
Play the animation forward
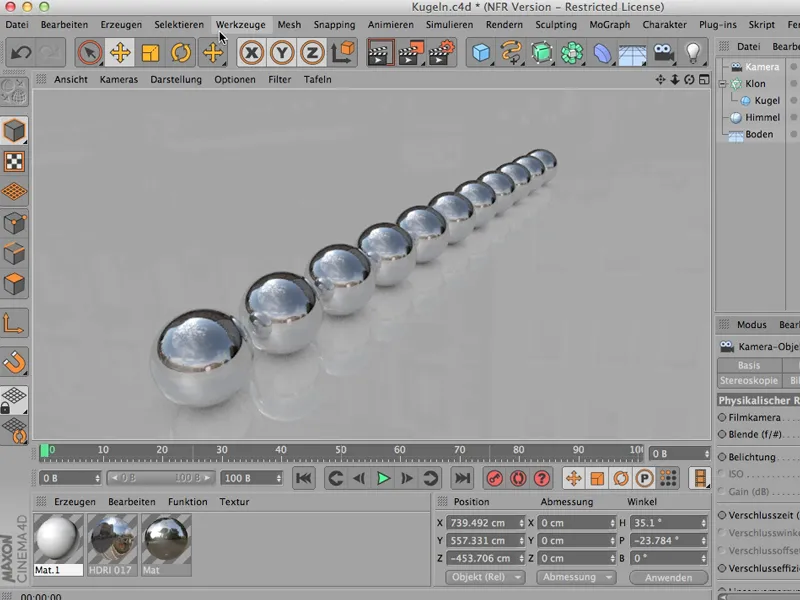(383, 478)
